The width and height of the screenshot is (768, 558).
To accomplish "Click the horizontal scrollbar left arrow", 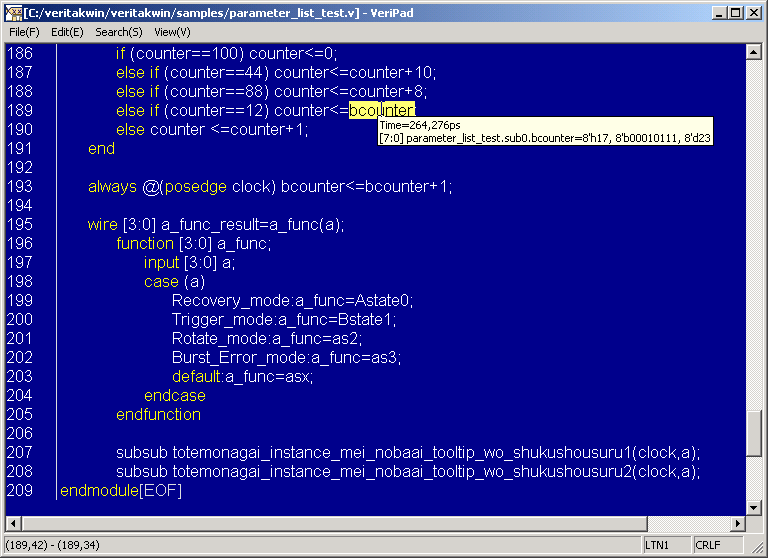I will [x=13, y=524].
